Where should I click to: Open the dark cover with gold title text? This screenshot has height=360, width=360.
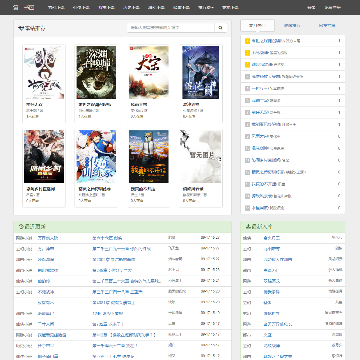[44, 156]
